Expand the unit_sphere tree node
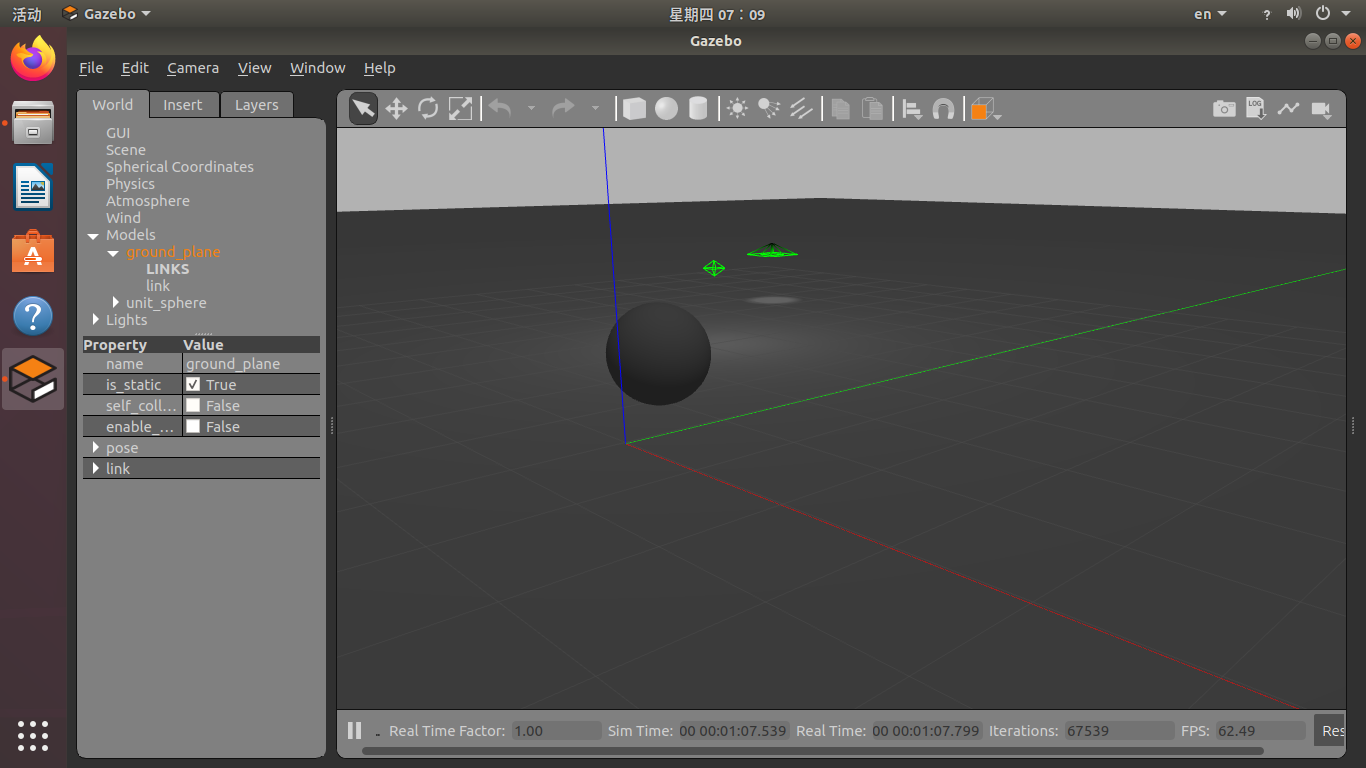Image resolution: width=1366 pixels, height=768 pixels. tap(116, 303)
